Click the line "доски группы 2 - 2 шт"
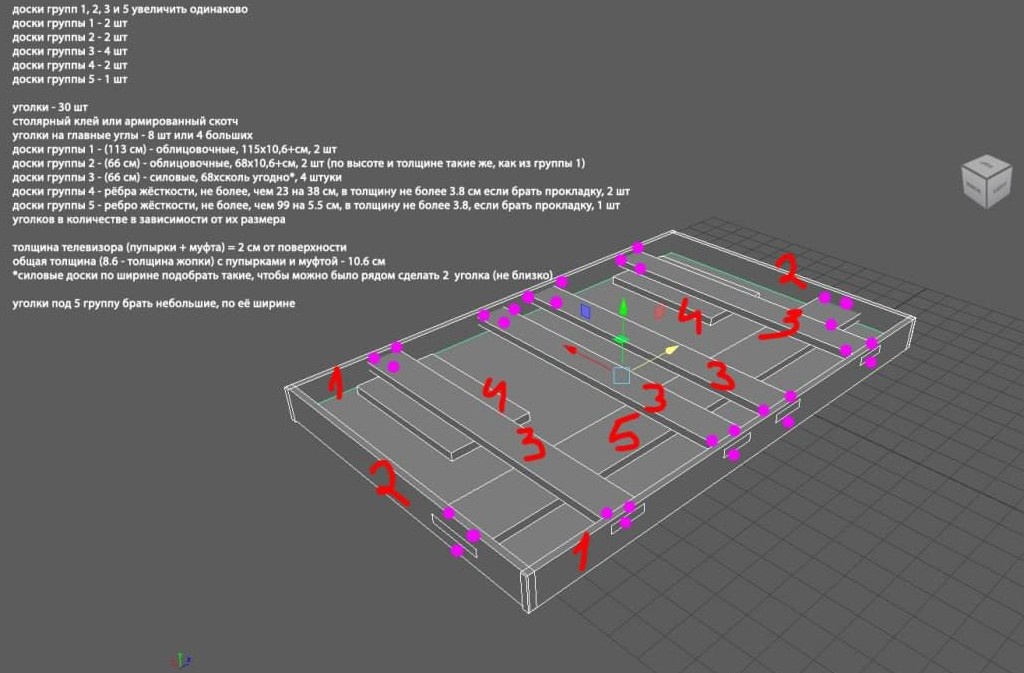This screenshot has width=1024, height=673. click(x=69, y=37)
